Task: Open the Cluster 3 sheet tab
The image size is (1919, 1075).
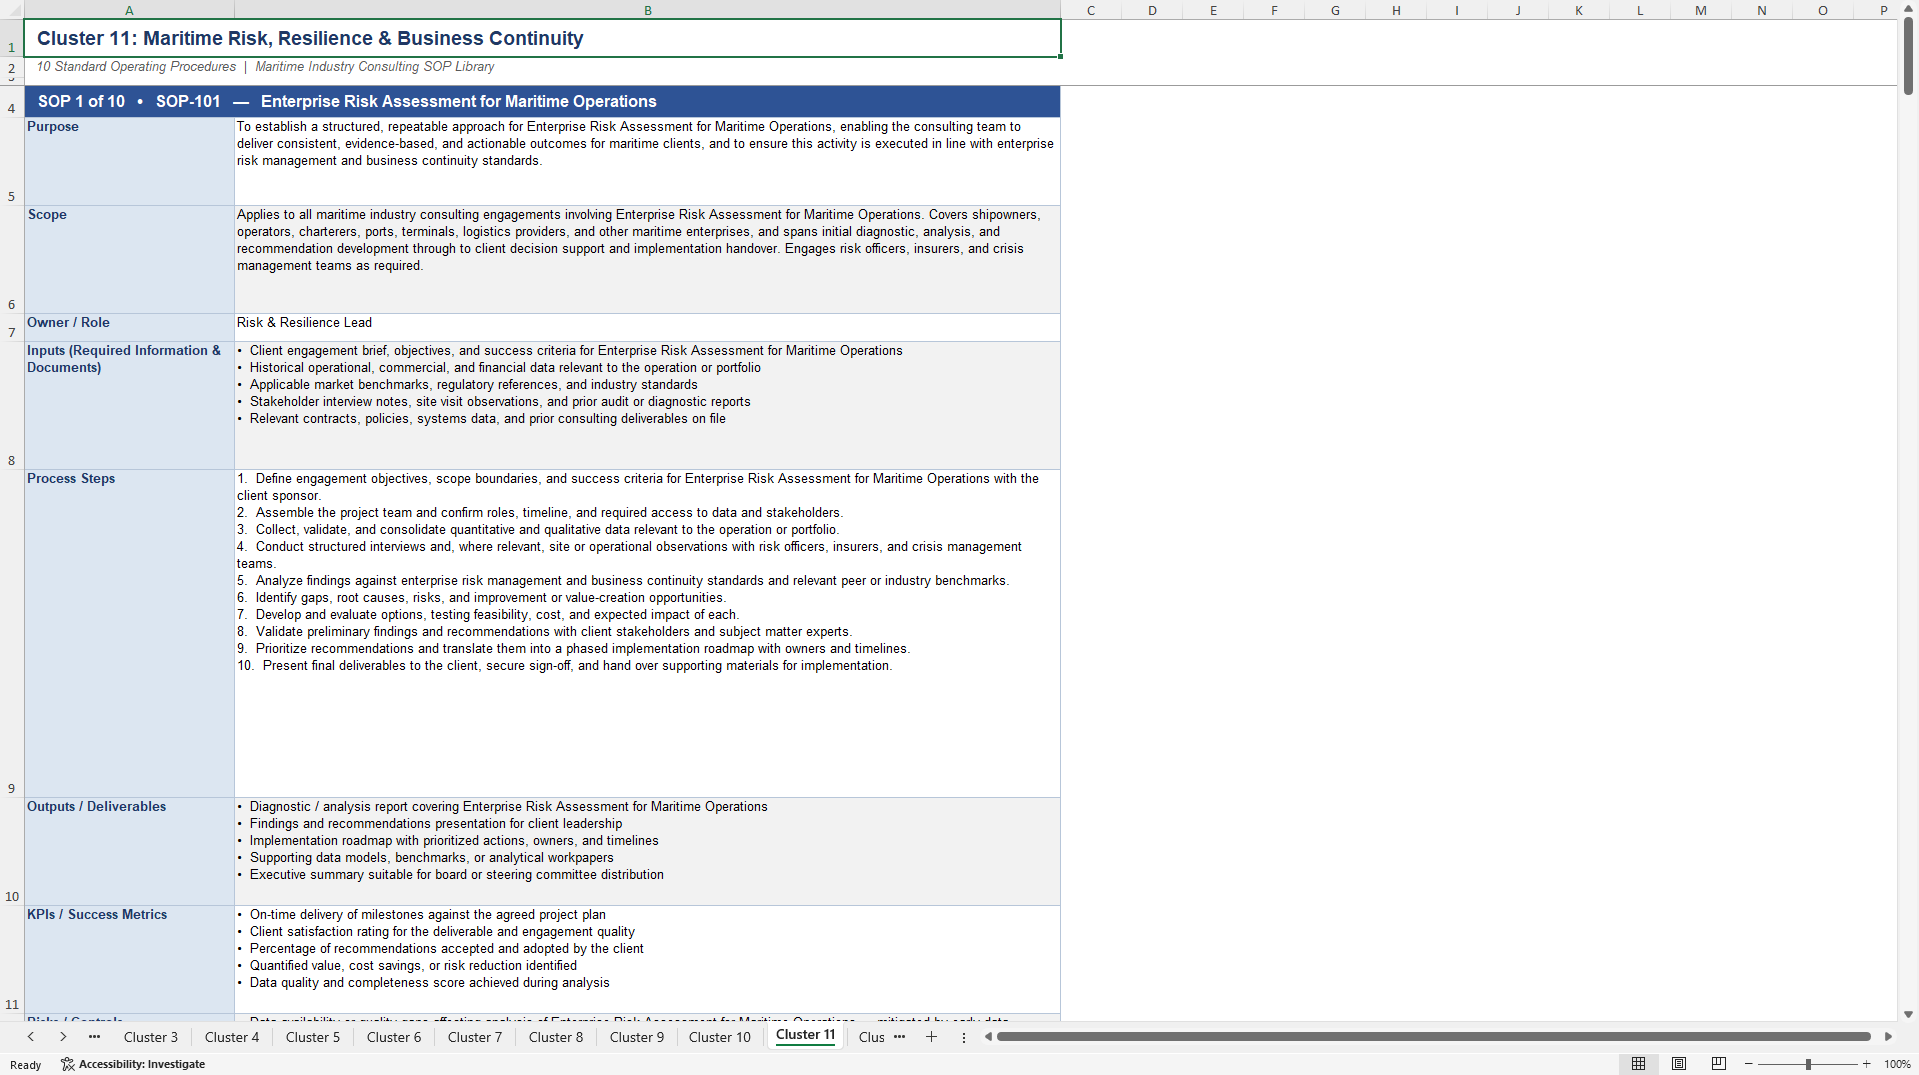Action: (151, 1037)
